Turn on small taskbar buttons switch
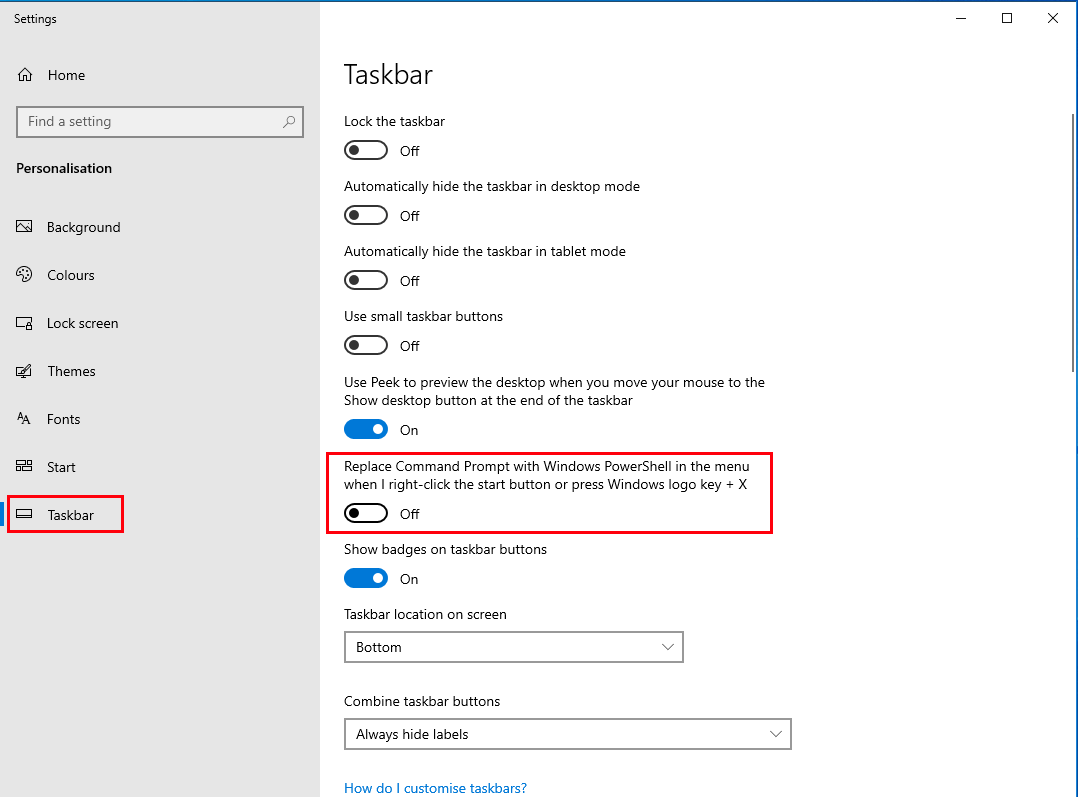Image resolution: width=1078 pixels, height=797 pixels. (x=366, y=345)
